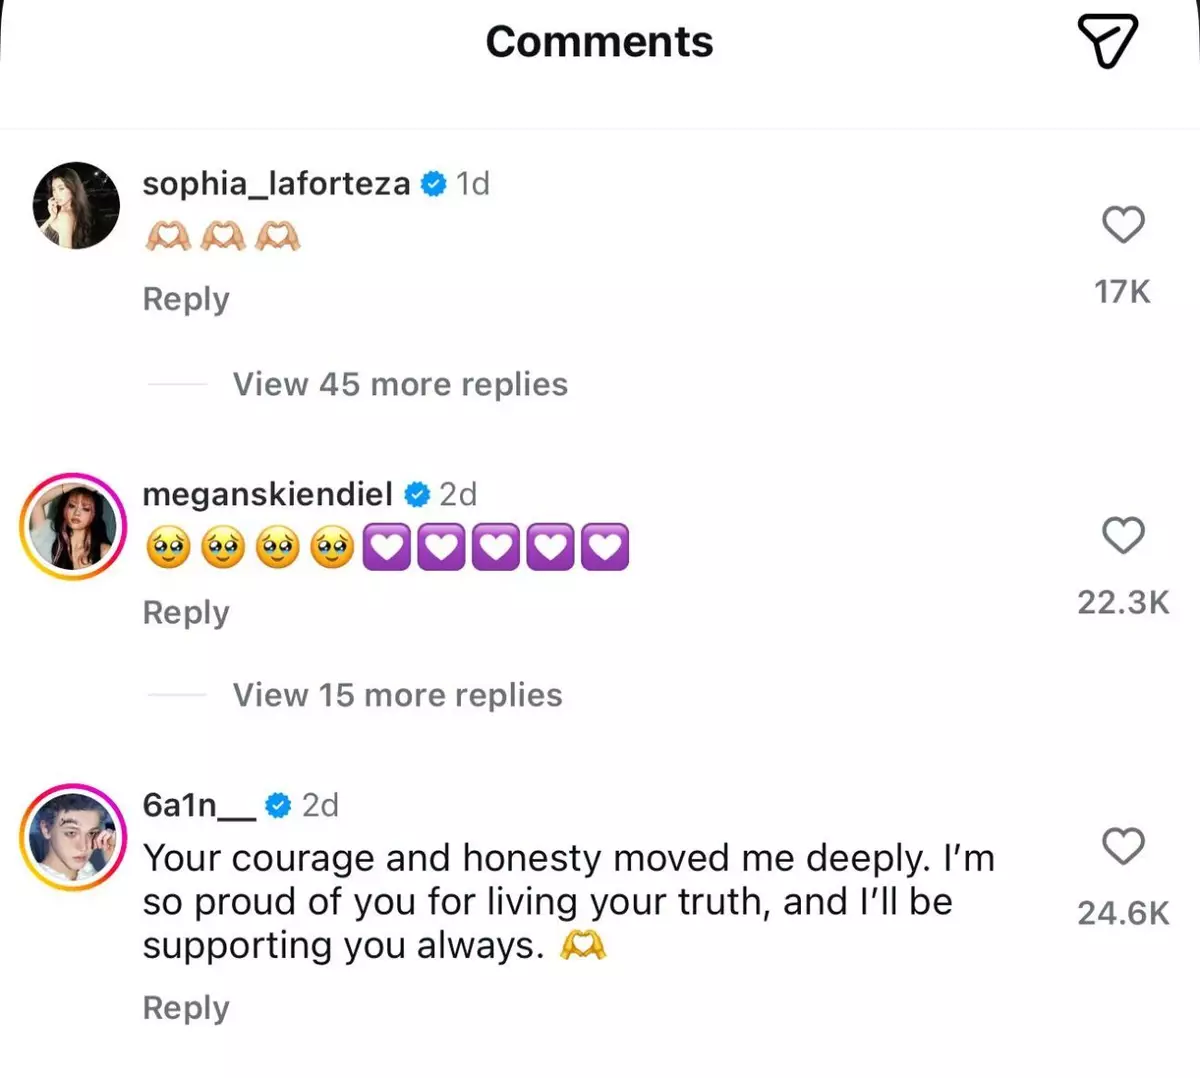Viewport: 1200px width, 1078px height.
Task: Open 6a1n__'s story ring avatar
Action: (x=73, y=837)
